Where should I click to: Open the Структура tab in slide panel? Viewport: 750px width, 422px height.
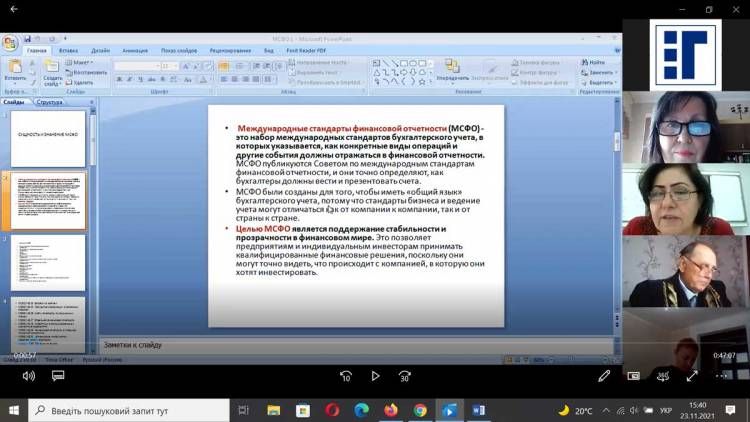tap(49, 102)
